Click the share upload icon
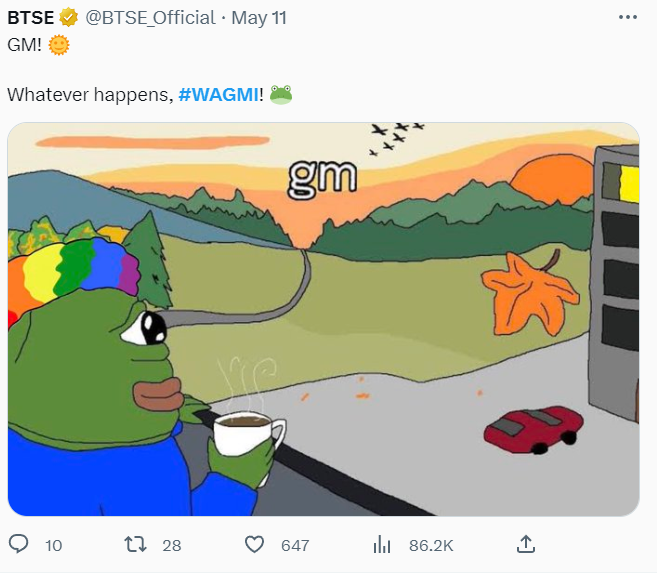 (x=525, y=544)
